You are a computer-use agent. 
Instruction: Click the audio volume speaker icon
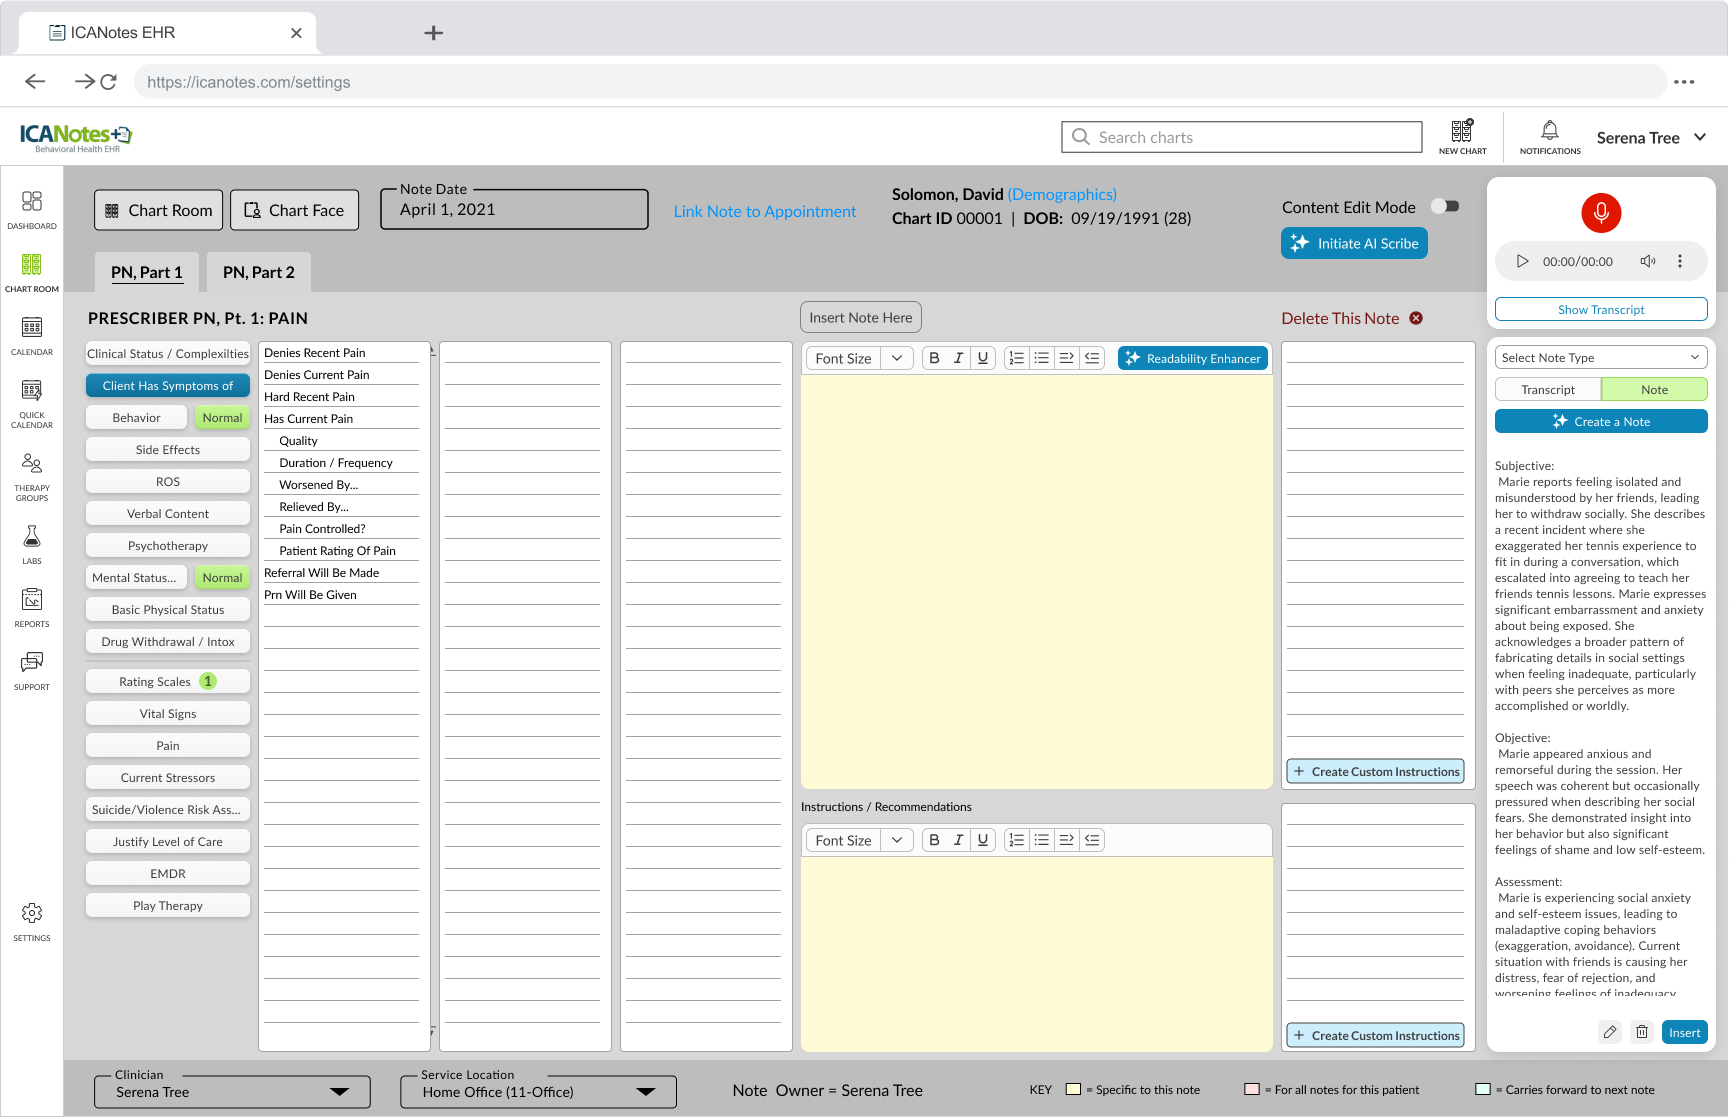tap(1647, 261)
